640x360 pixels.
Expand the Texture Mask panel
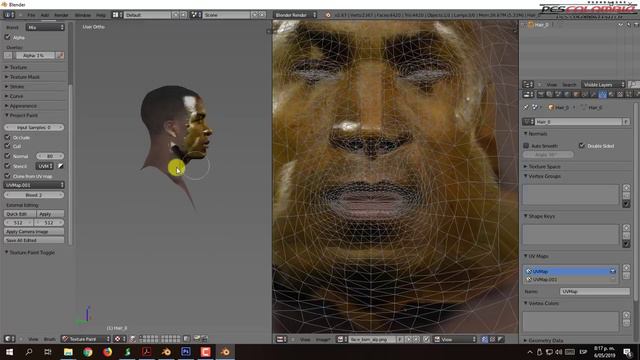point(24,77)
